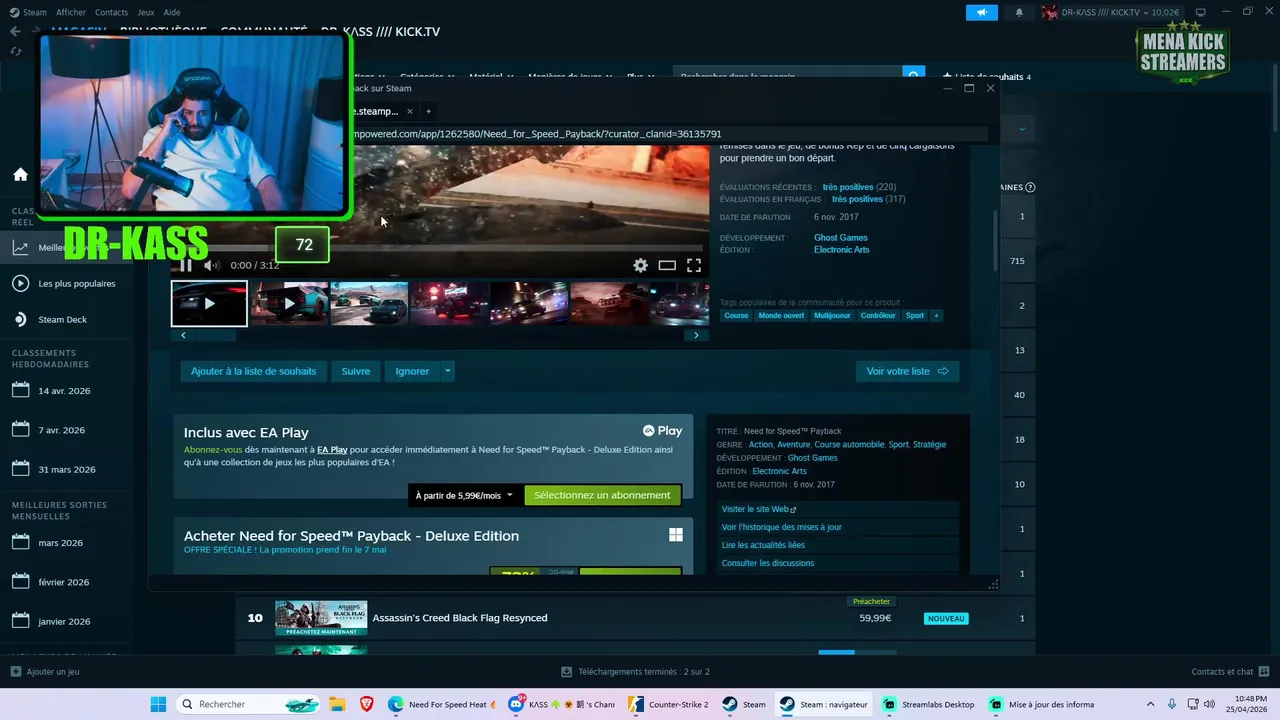Open notifications bell icon
This screenshot has height=720, width=1280.
[1019, 12]
